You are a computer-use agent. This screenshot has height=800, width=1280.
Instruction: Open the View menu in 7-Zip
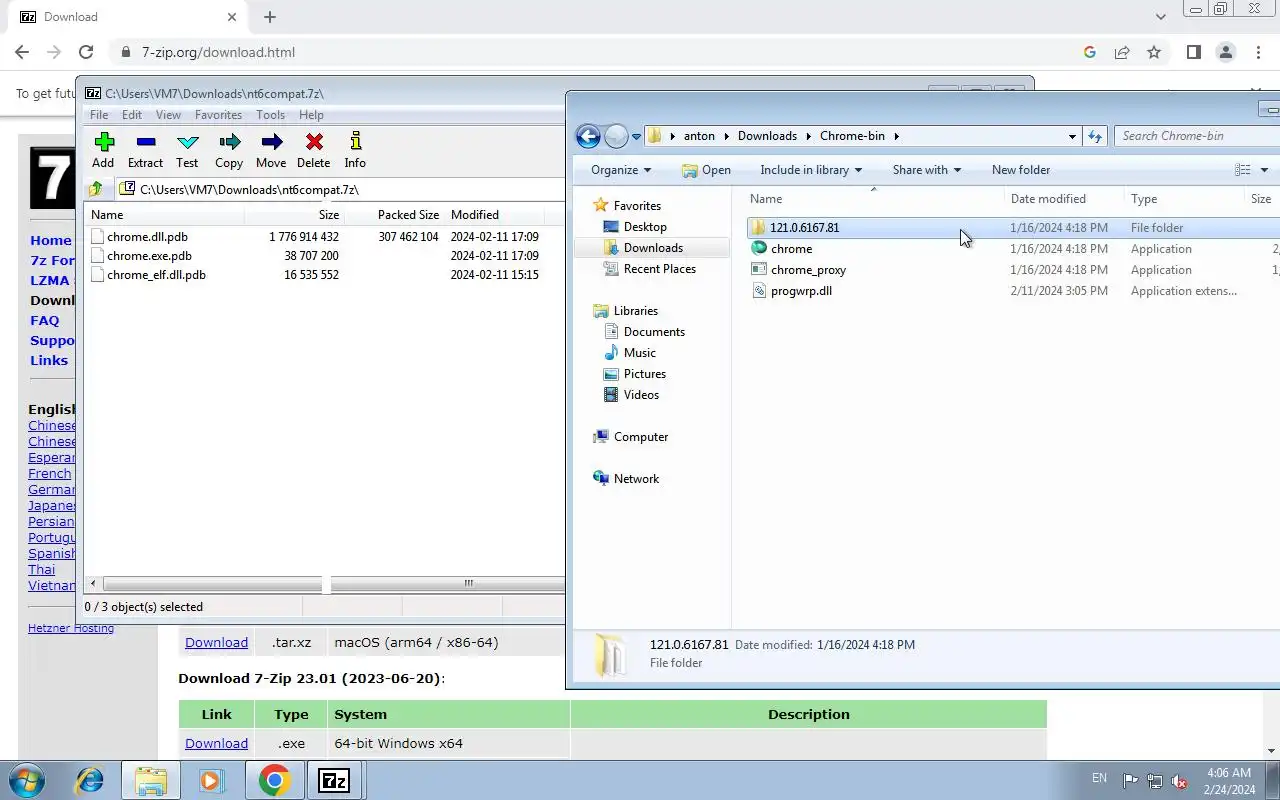168,115
